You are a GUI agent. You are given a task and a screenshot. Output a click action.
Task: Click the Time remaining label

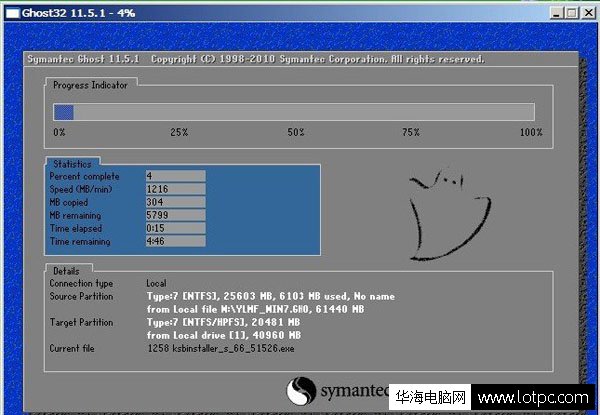pos(80,241)
